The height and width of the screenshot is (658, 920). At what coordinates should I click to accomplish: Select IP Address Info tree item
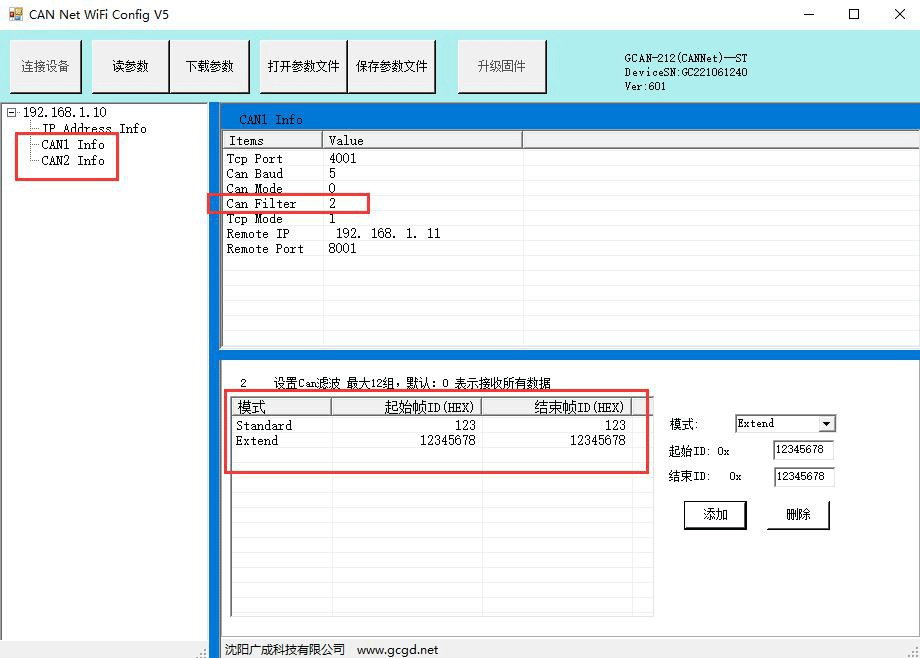[x=94, y=129]
